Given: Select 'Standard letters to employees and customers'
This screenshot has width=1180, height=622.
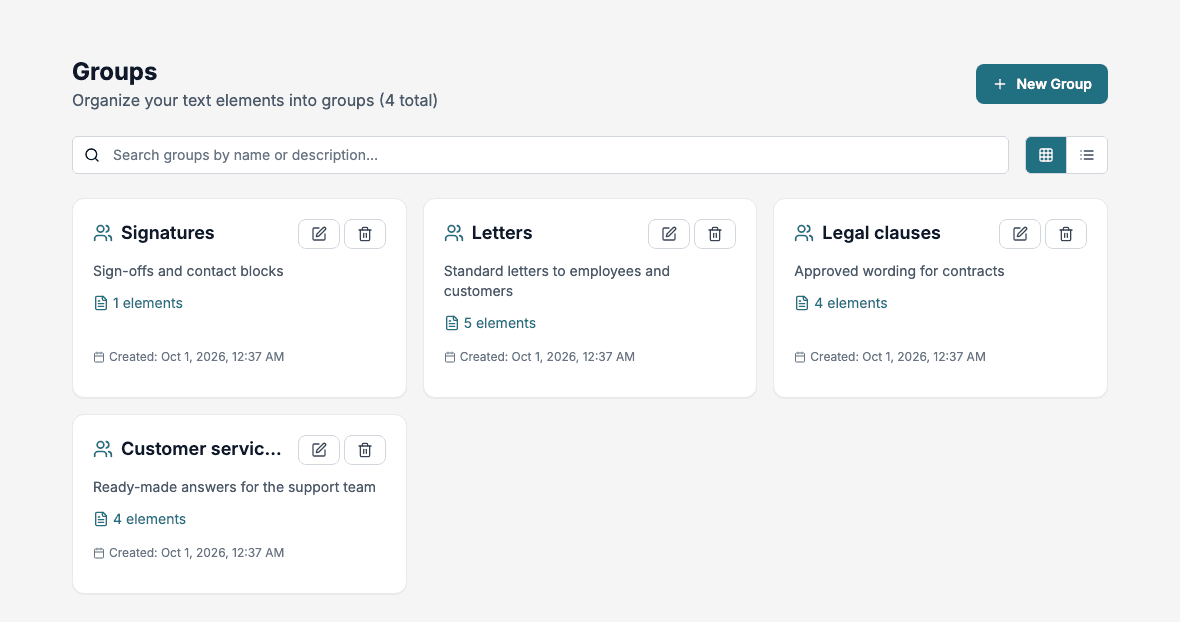Looking at the screenshot, I should (556, 281).
